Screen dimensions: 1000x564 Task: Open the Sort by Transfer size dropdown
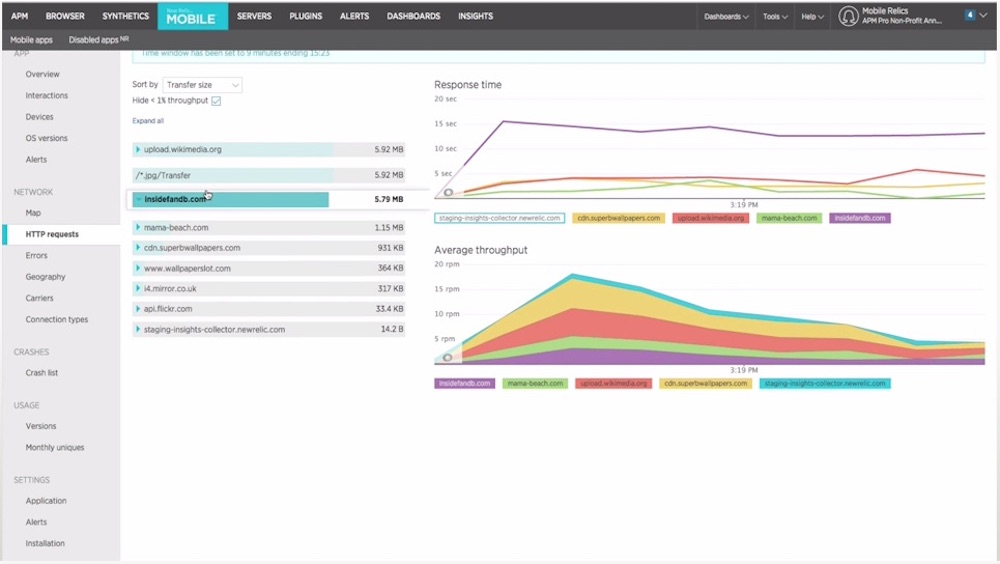point(203,85)
